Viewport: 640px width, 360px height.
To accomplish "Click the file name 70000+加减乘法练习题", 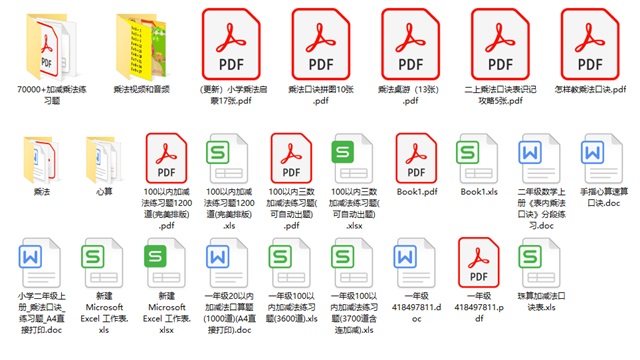I will [x=51, y=95].
